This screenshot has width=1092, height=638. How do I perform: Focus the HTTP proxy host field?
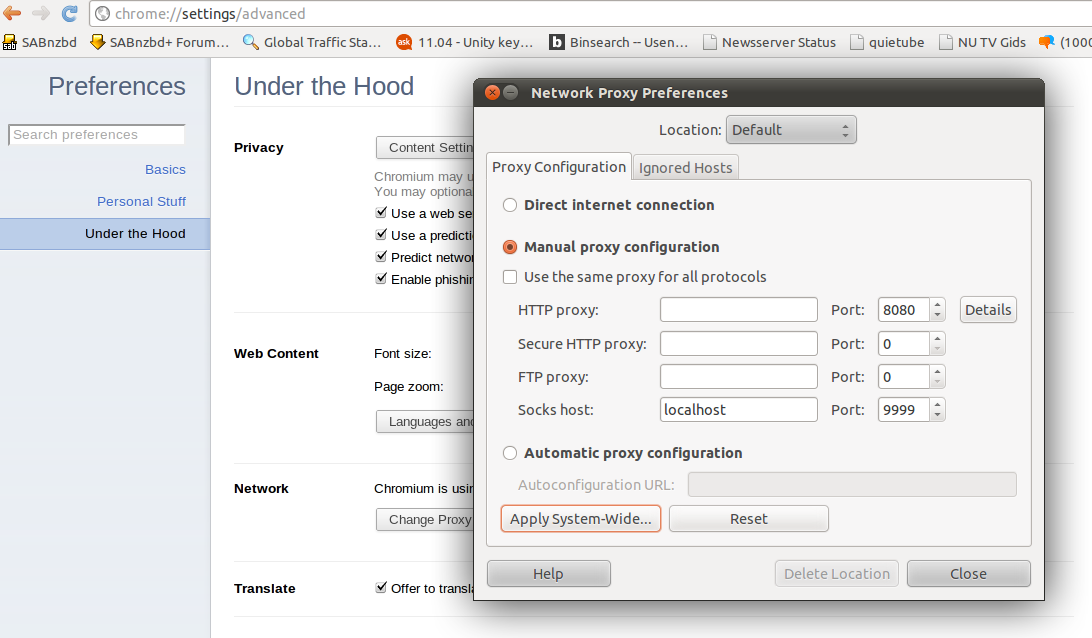(x=739, y=310)
